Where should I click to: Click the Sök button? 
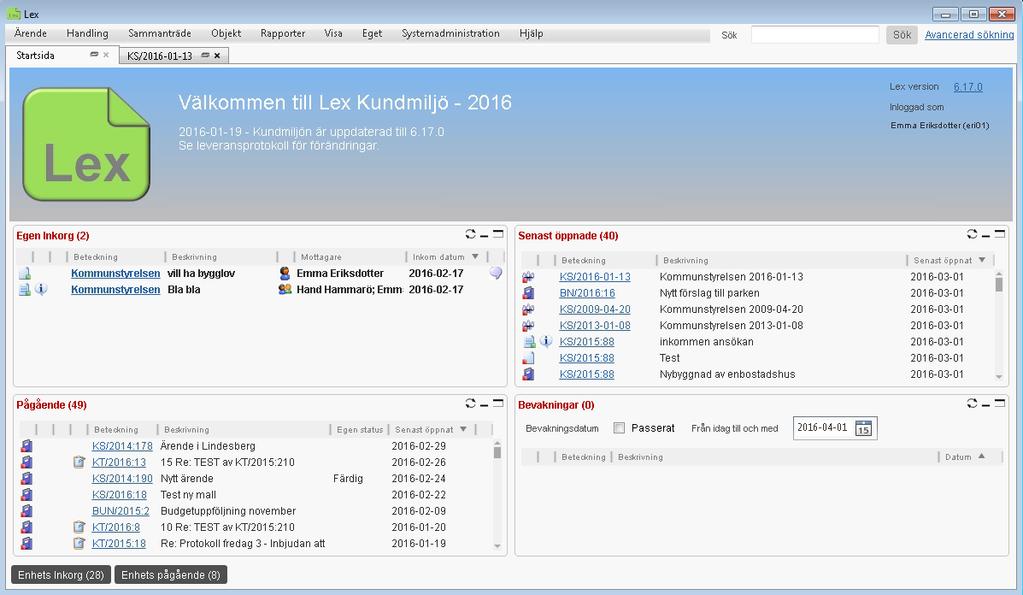coord(902,35)
